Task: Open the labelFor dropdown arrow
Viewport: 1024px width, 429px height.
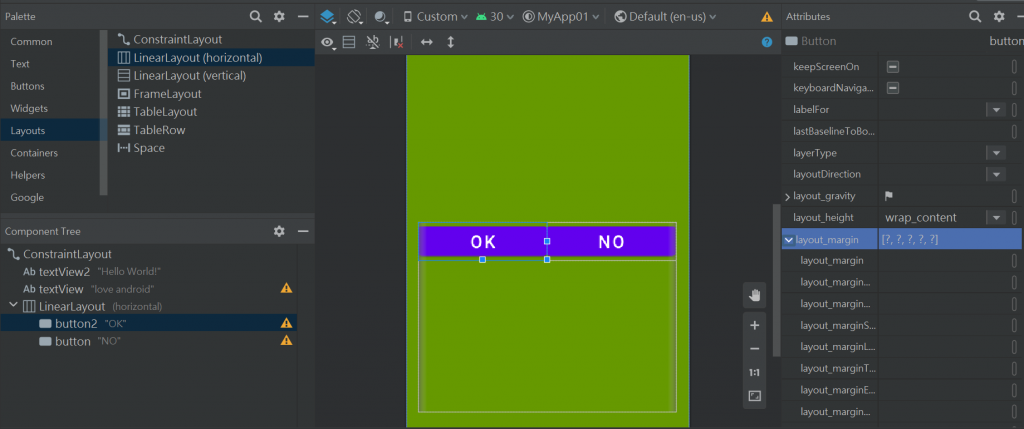Action: tap(996, 110)
